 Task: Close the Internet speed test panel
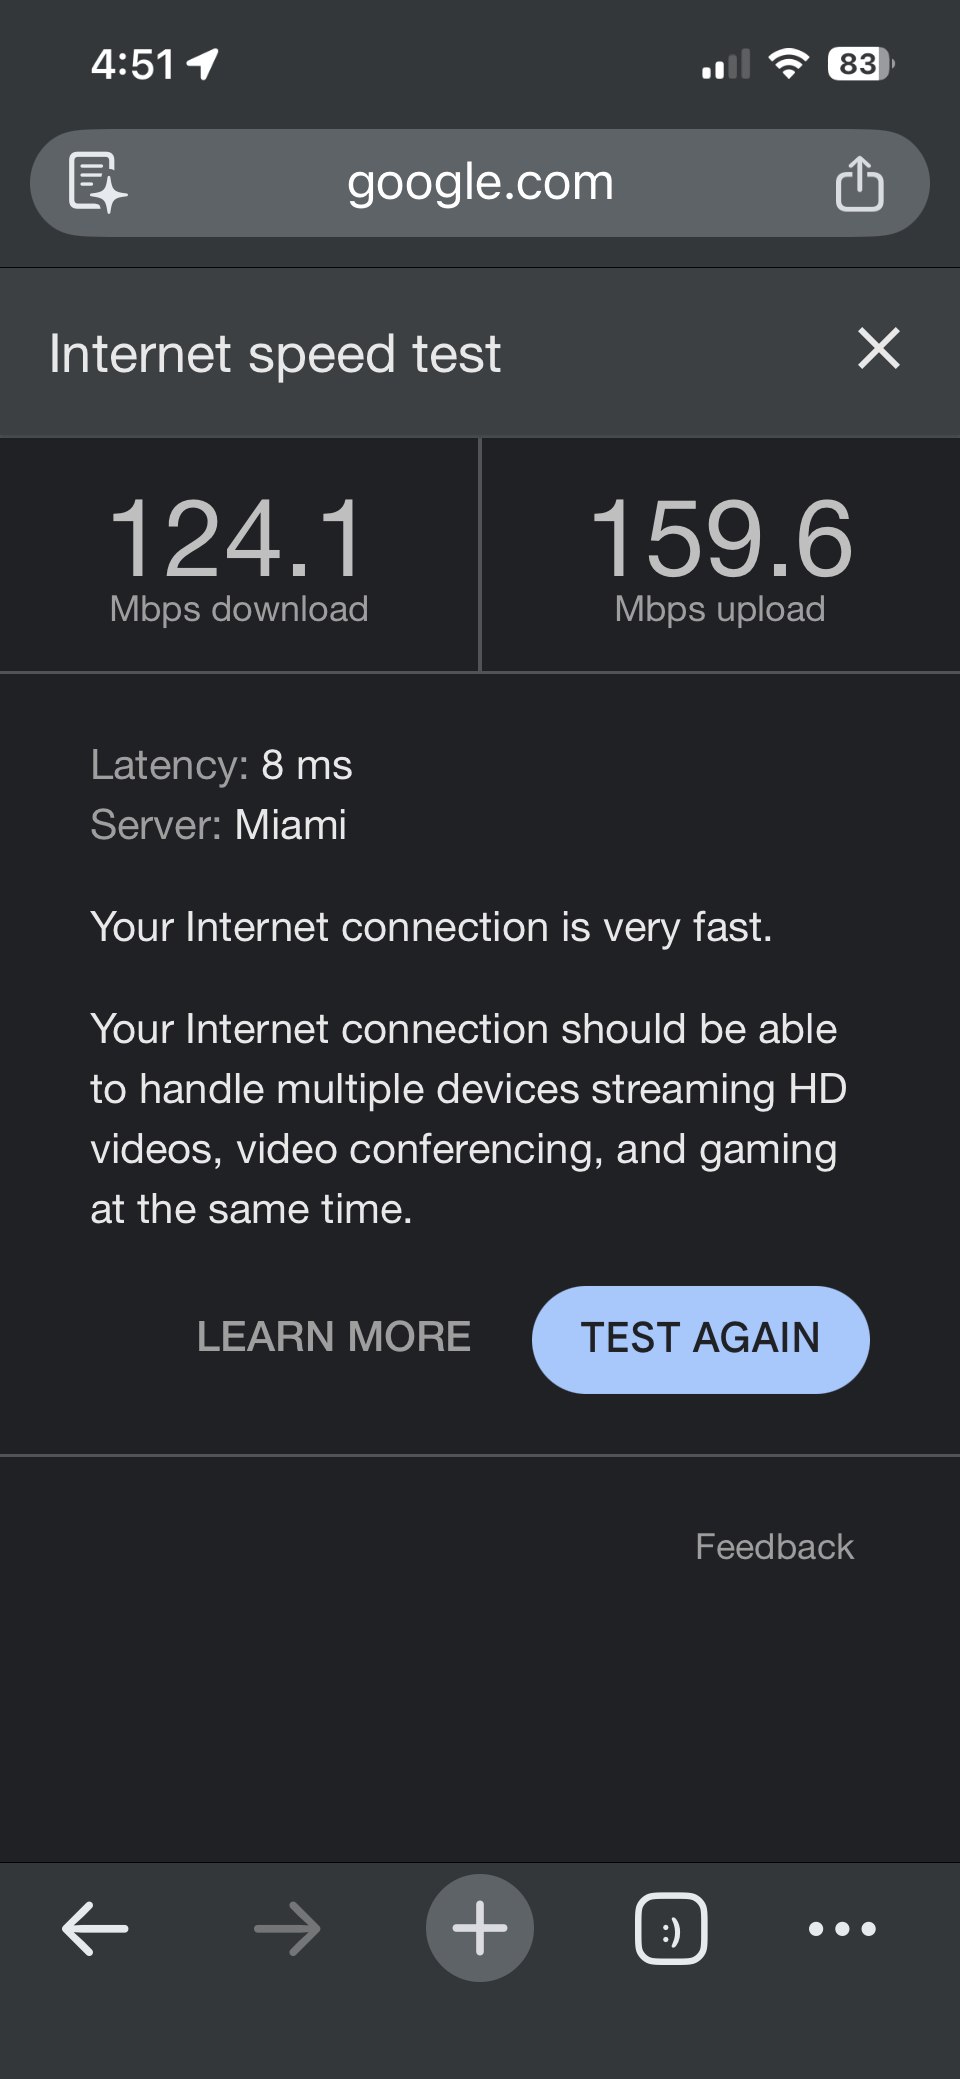point(879,349)
